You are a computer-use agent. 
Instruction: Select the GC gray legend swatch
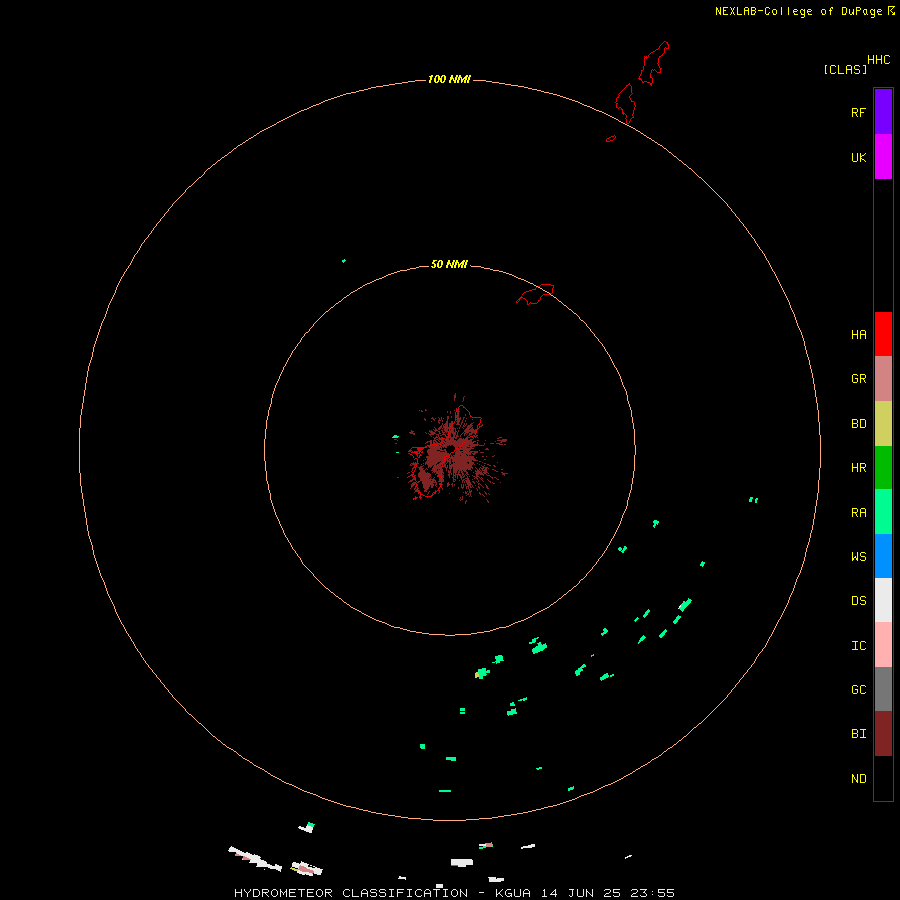[883, 689]
